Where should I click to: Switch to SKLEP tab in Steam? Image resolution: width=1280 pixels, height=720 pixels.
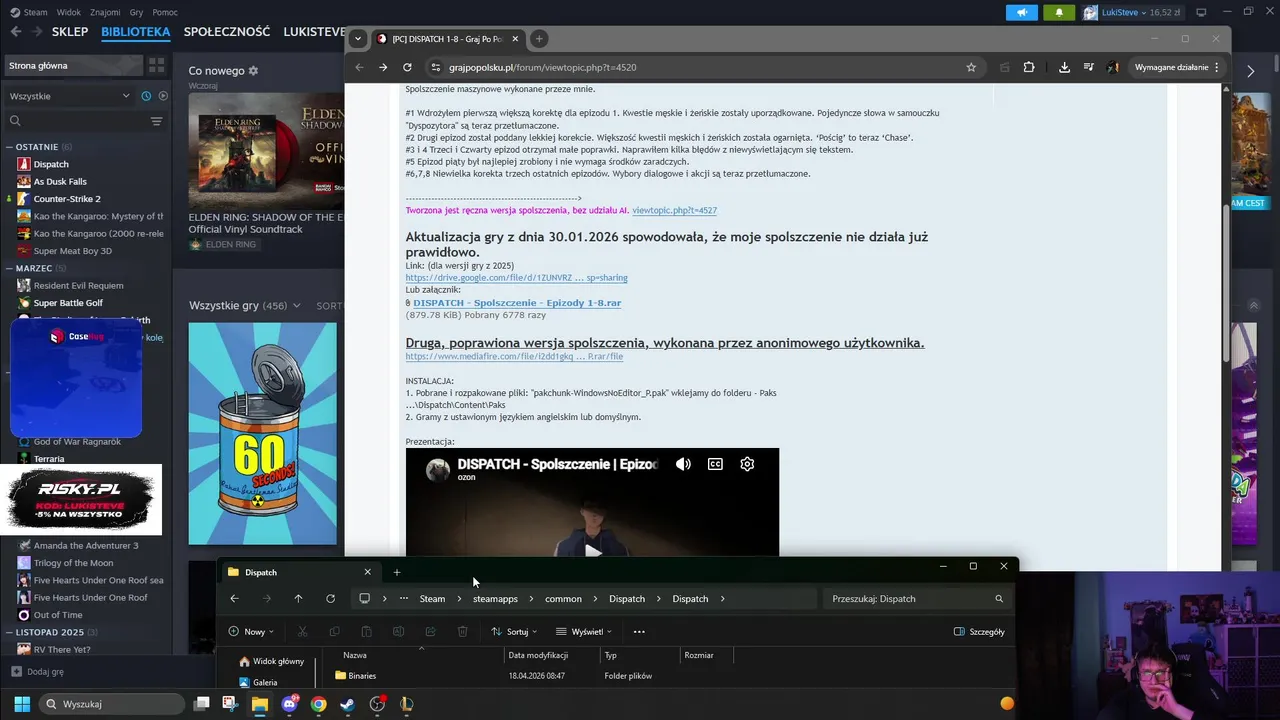(x=70, y=31)
